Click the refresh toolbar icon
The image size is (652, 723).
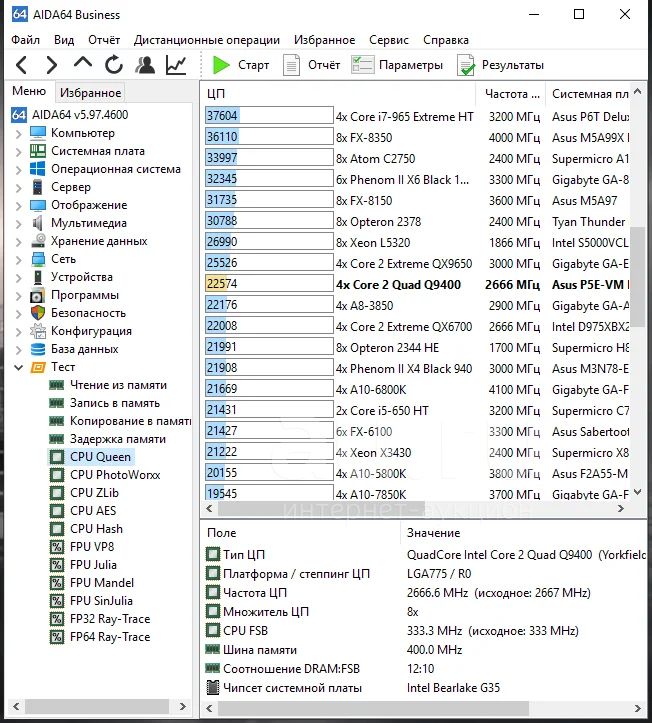click(113, 65)
